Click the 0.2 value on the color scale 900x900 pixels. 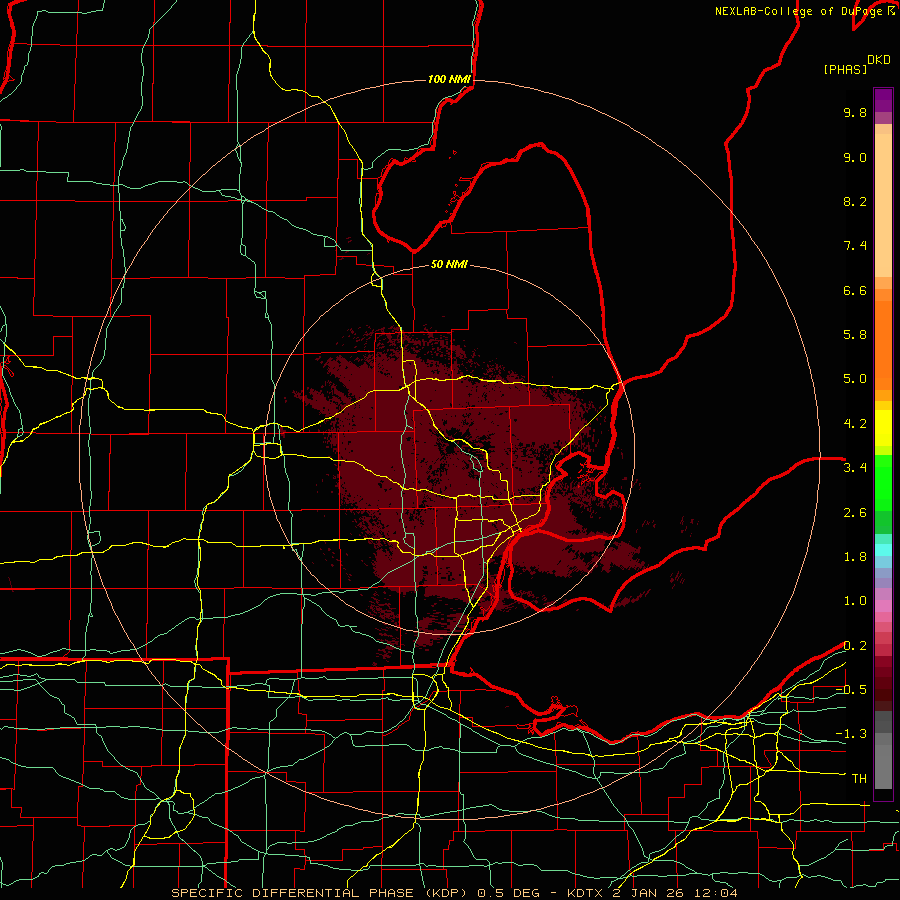point(855,646)
